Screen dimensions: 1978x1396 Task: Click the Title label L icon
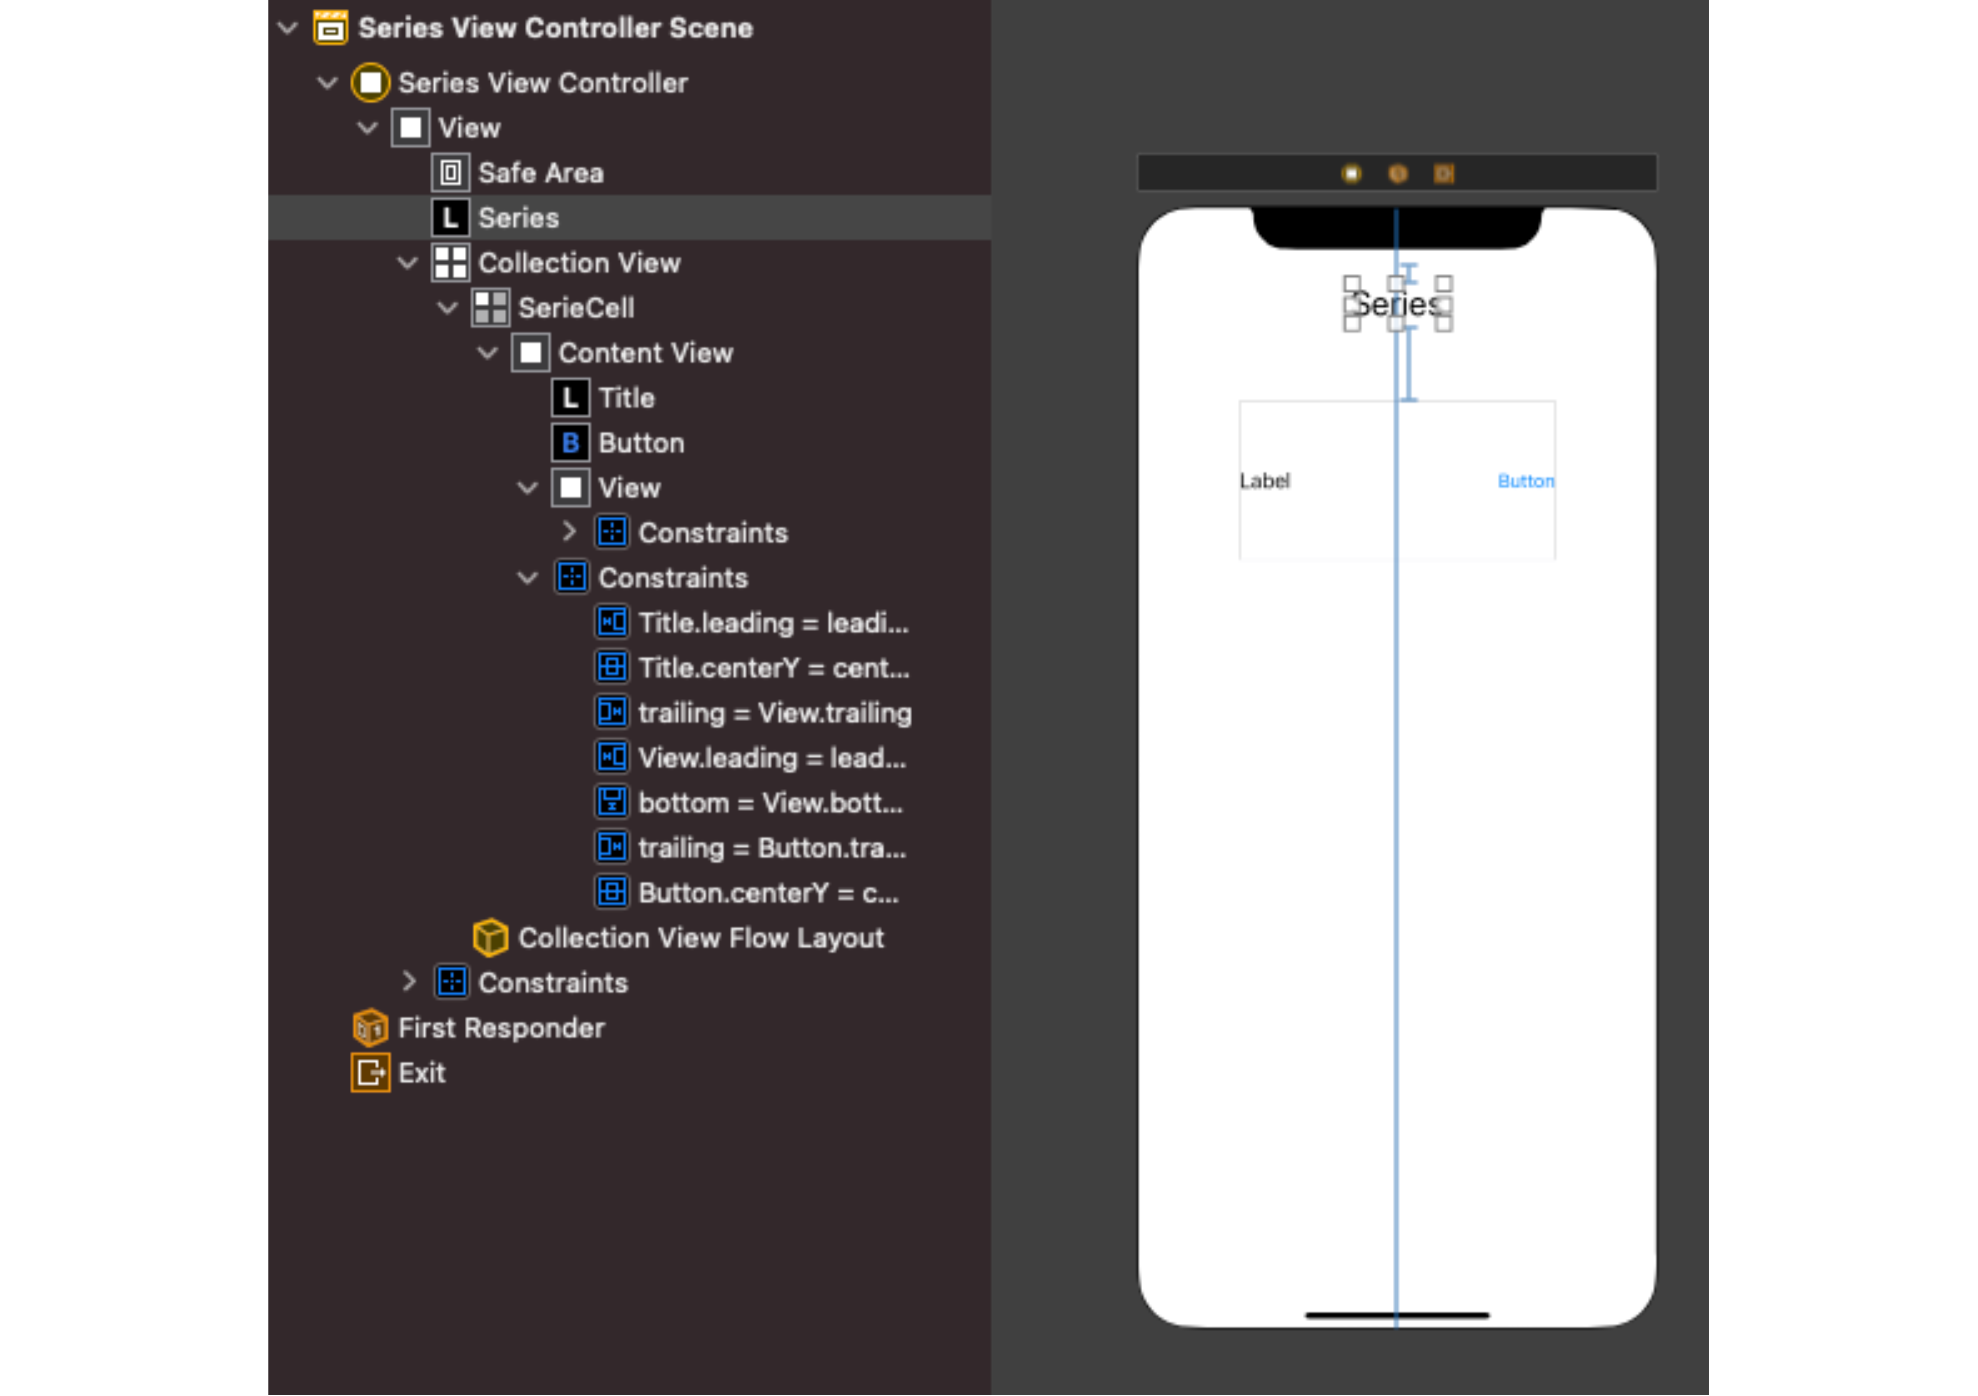[x=570, y=398]
